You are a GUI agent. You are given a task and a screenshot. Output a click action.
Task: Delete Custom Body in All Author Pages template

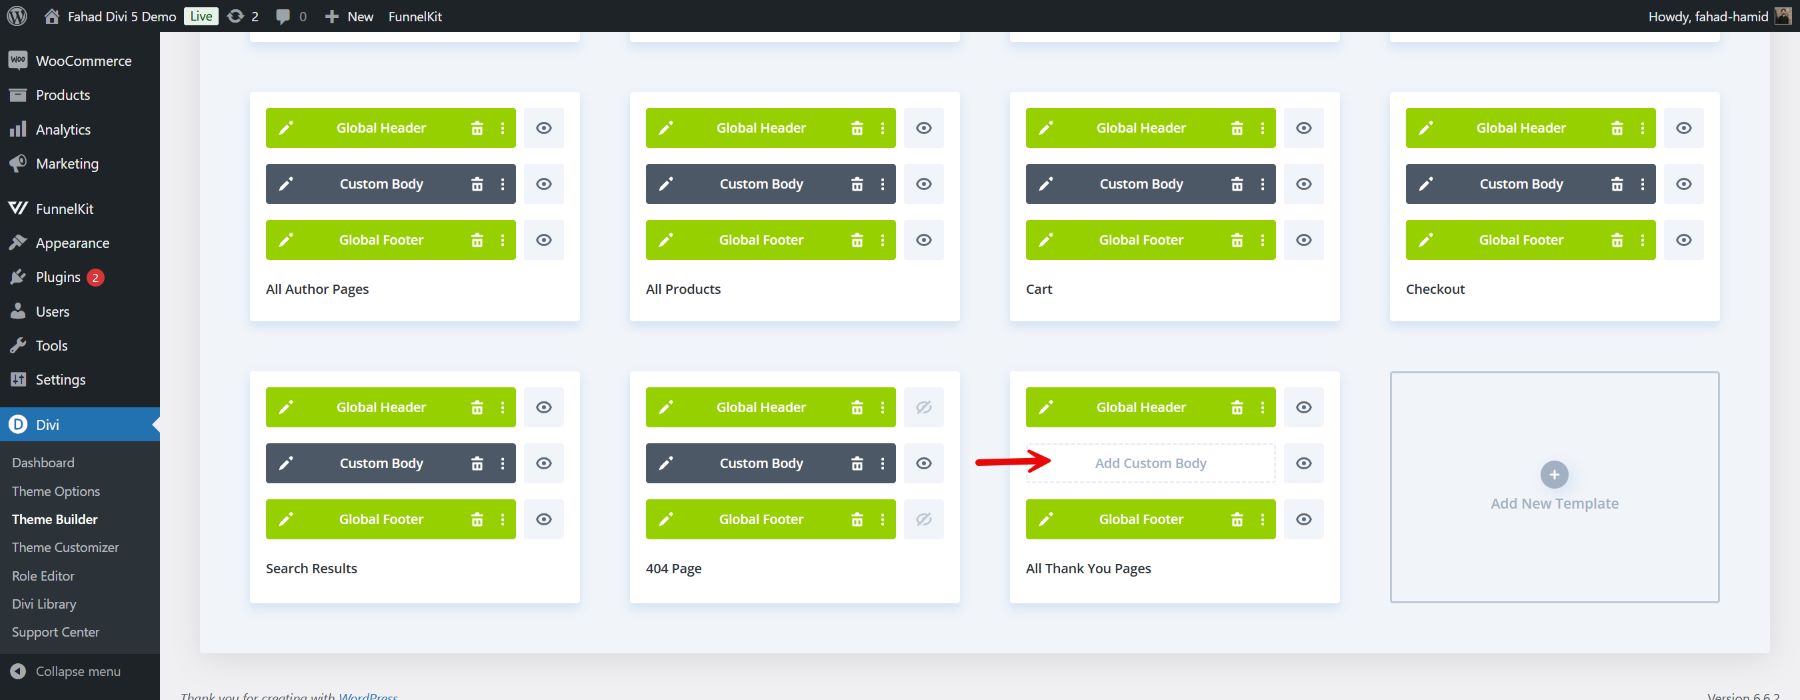pyautogui.click(x=477, y=184)
